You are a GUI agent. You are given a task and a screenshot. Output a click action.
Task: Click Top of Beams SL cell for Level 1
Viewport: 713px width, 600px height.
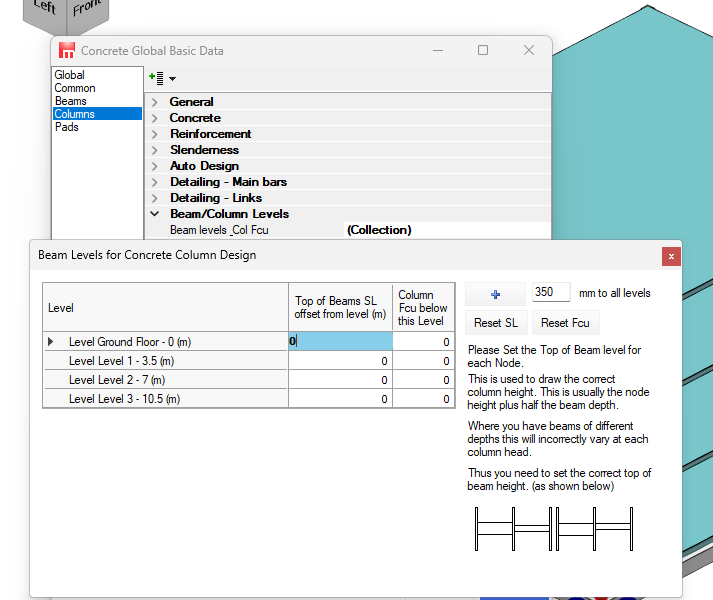click(x=340, y=361)
